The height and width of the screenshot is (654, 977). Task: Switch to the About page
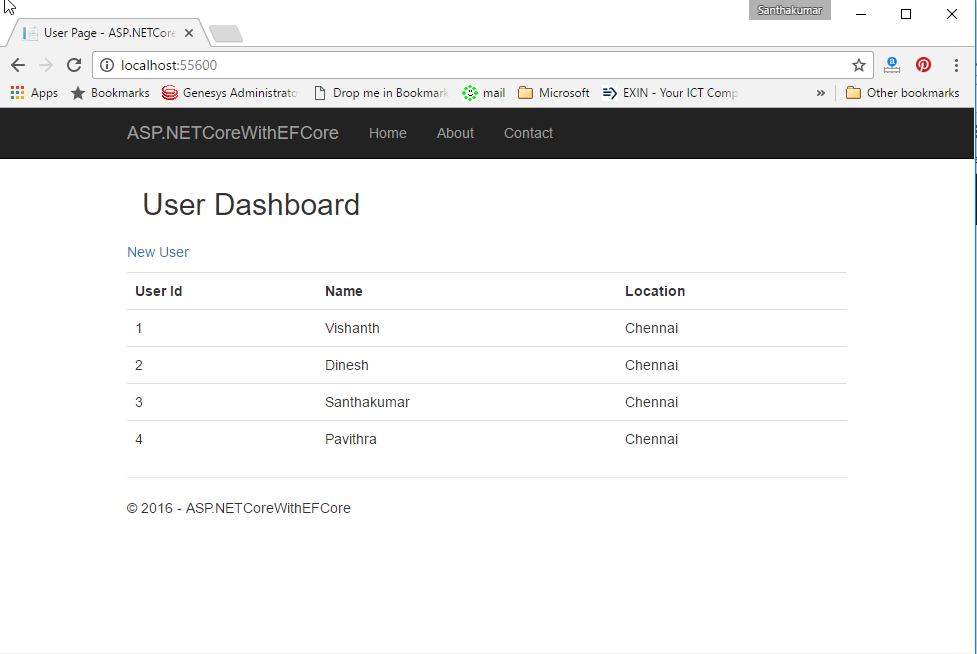click(x=455, y=133)
